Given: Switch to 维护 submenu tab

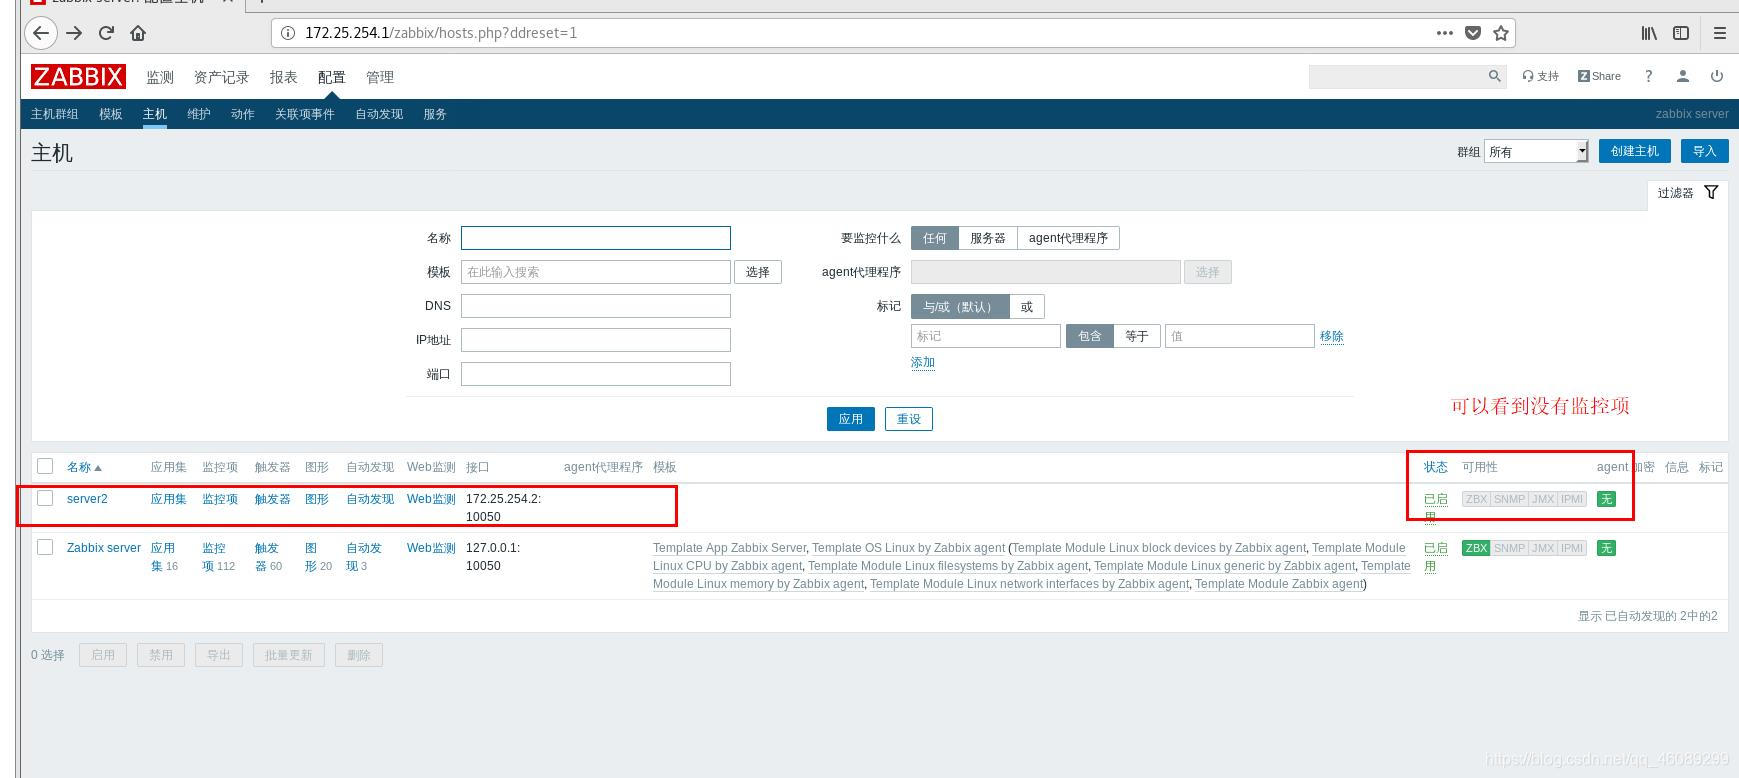Looking at the screenshot, I should 199,114.
